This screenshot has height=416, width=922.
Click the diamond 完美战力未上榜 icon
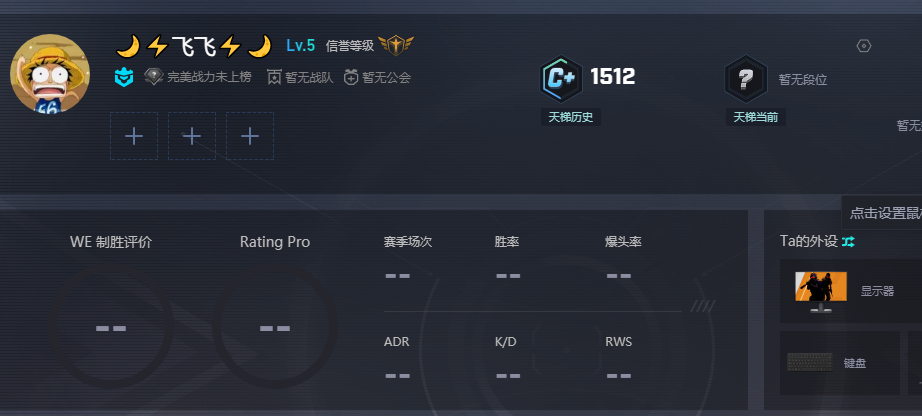coord(153,77)
